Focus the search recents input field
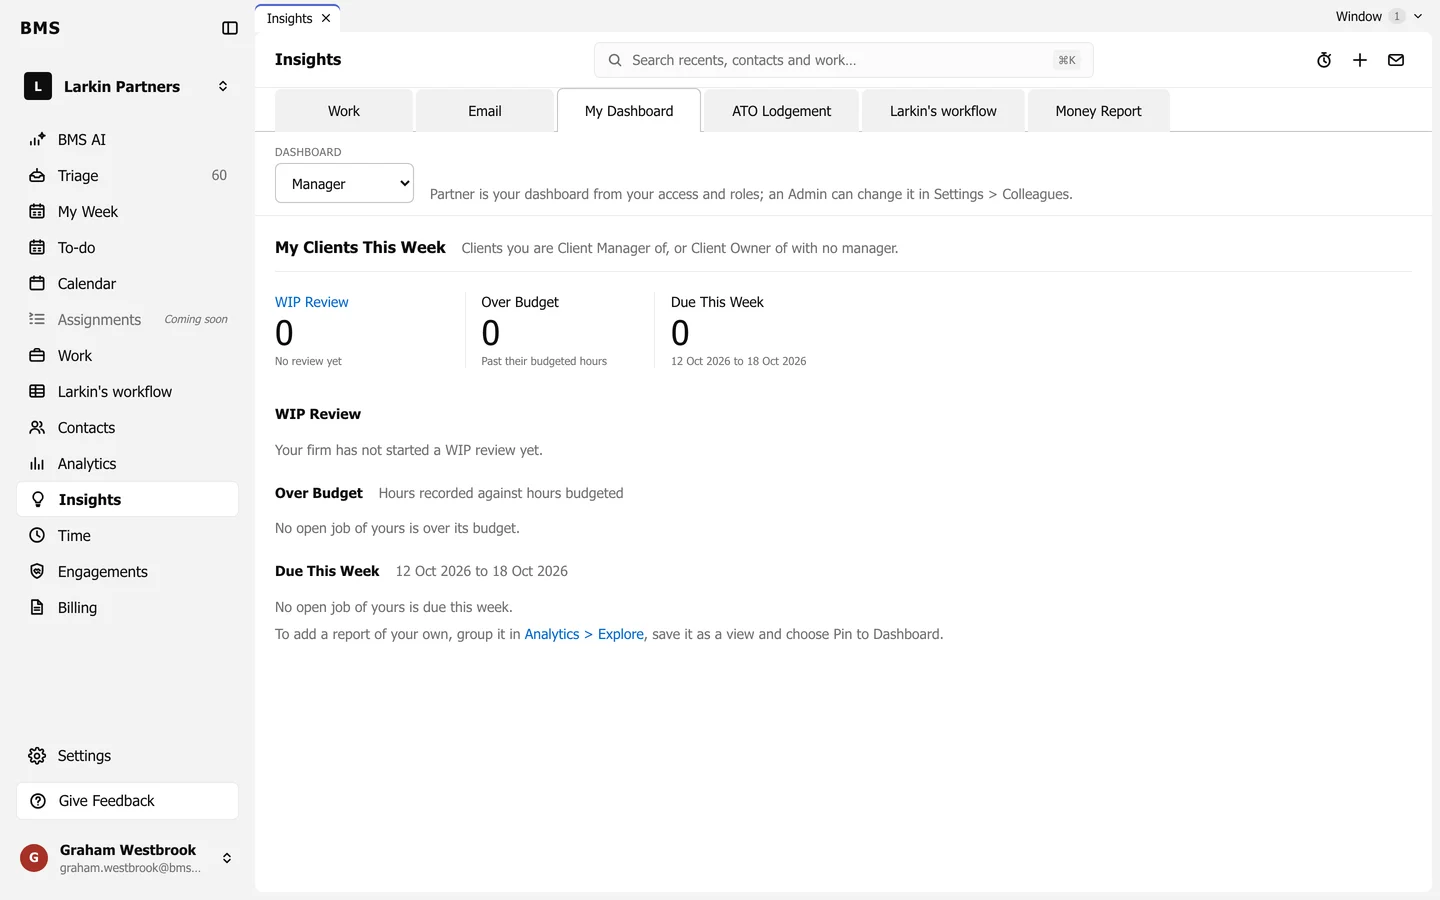The width and height of the screenshot is (1440, 900). 843,60
